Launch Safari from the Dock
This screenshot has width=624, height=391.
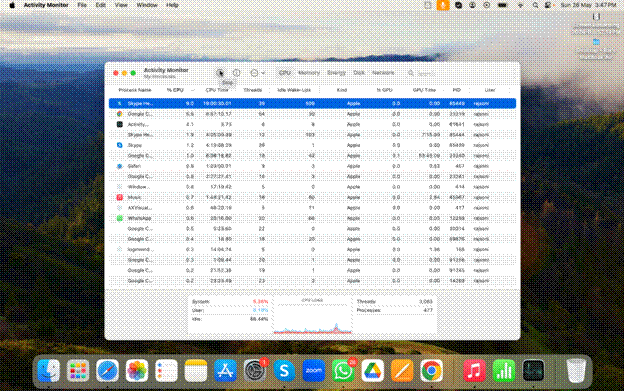click(107, 371)
